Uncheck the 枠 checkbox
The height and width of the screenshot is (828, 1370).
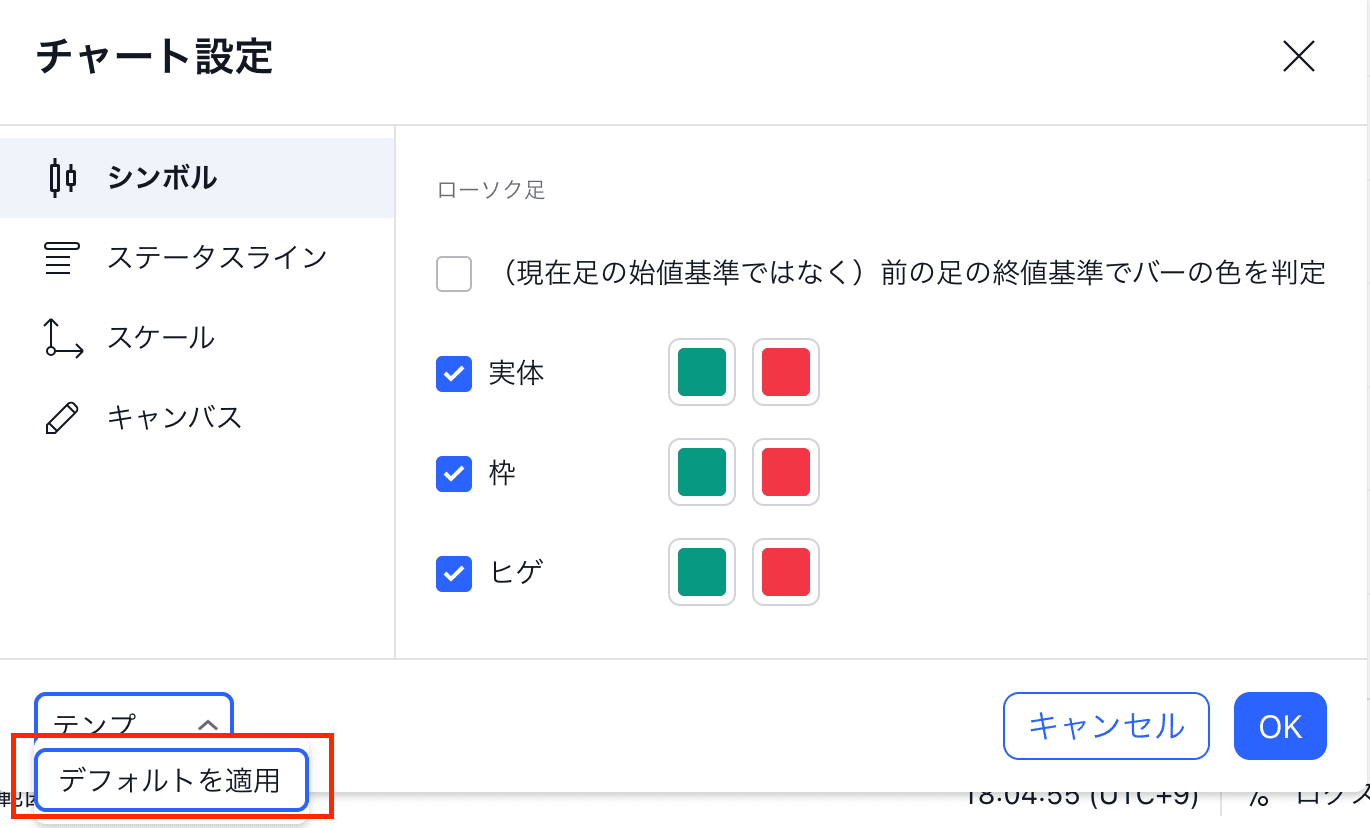(x=454, y=473)
